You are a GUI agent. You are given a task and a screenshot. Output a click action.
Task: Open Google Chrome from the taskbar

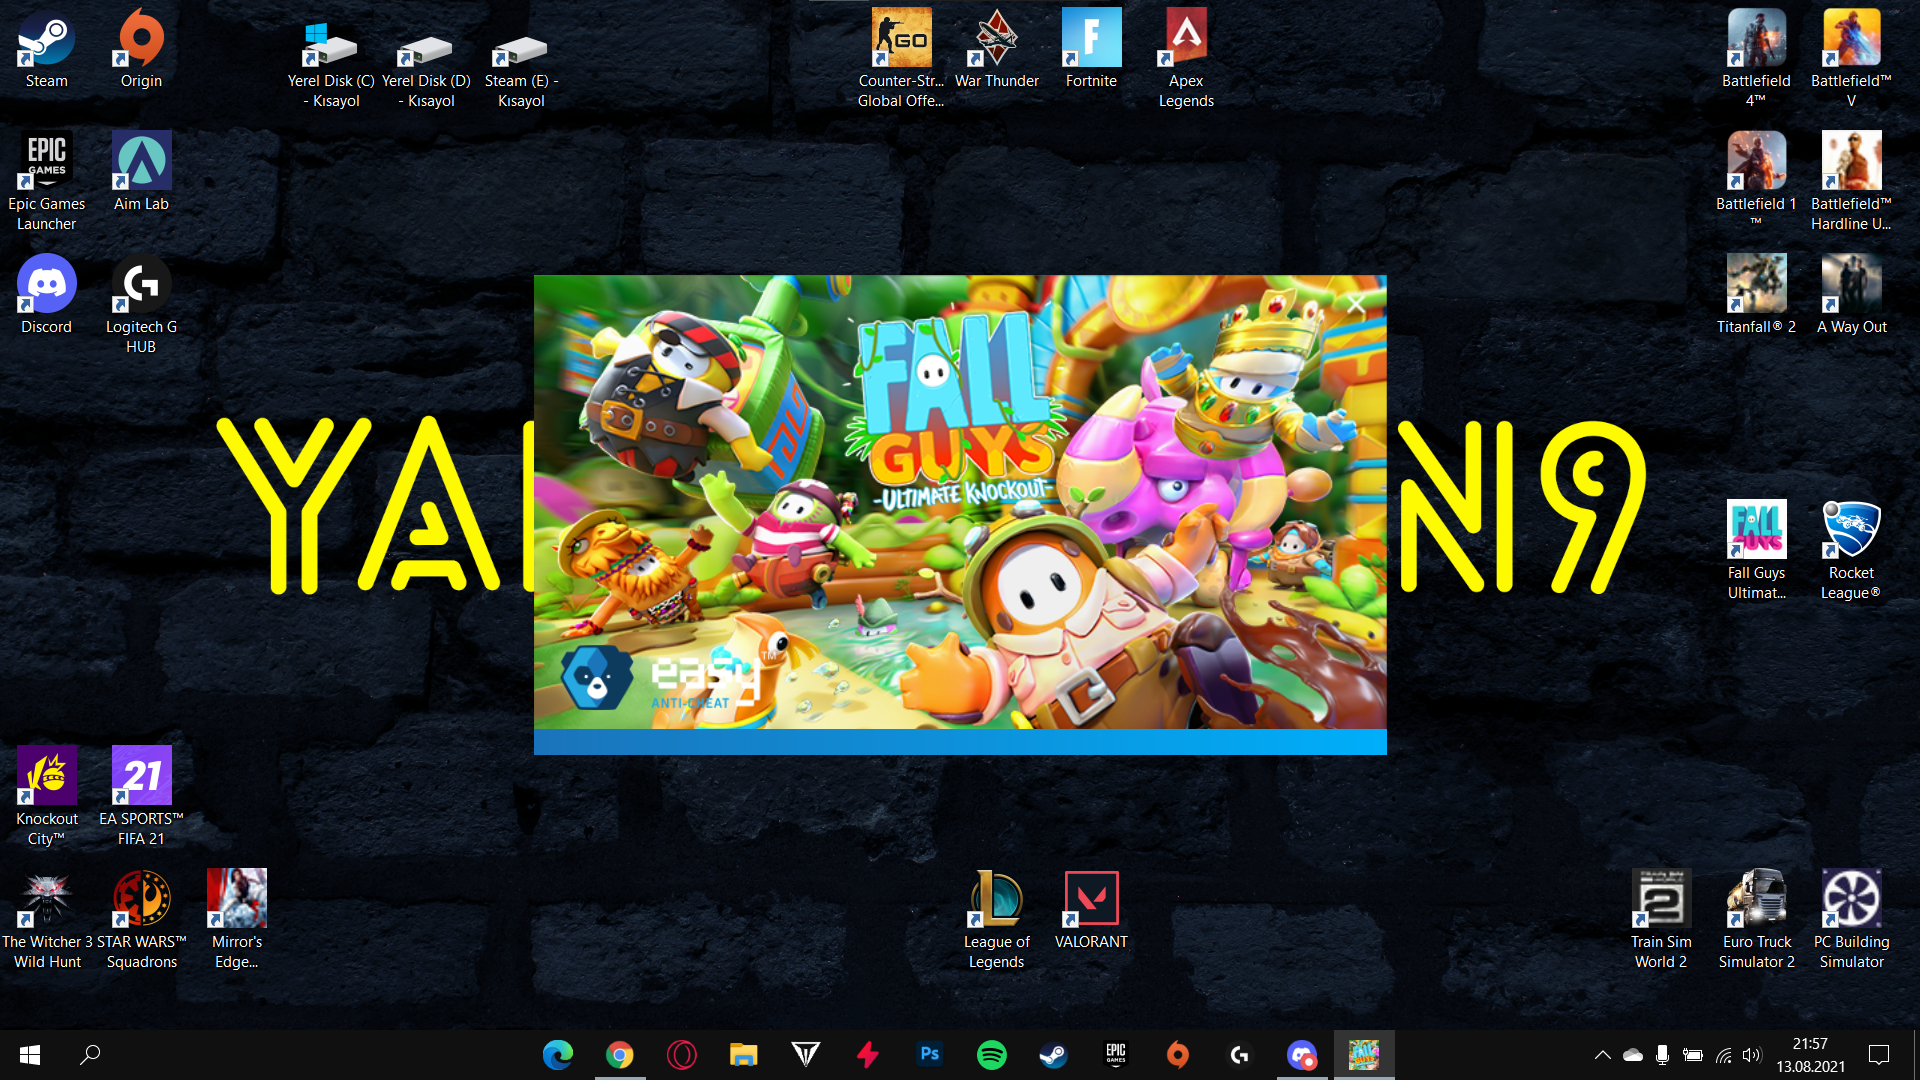tap(619, 1055)
